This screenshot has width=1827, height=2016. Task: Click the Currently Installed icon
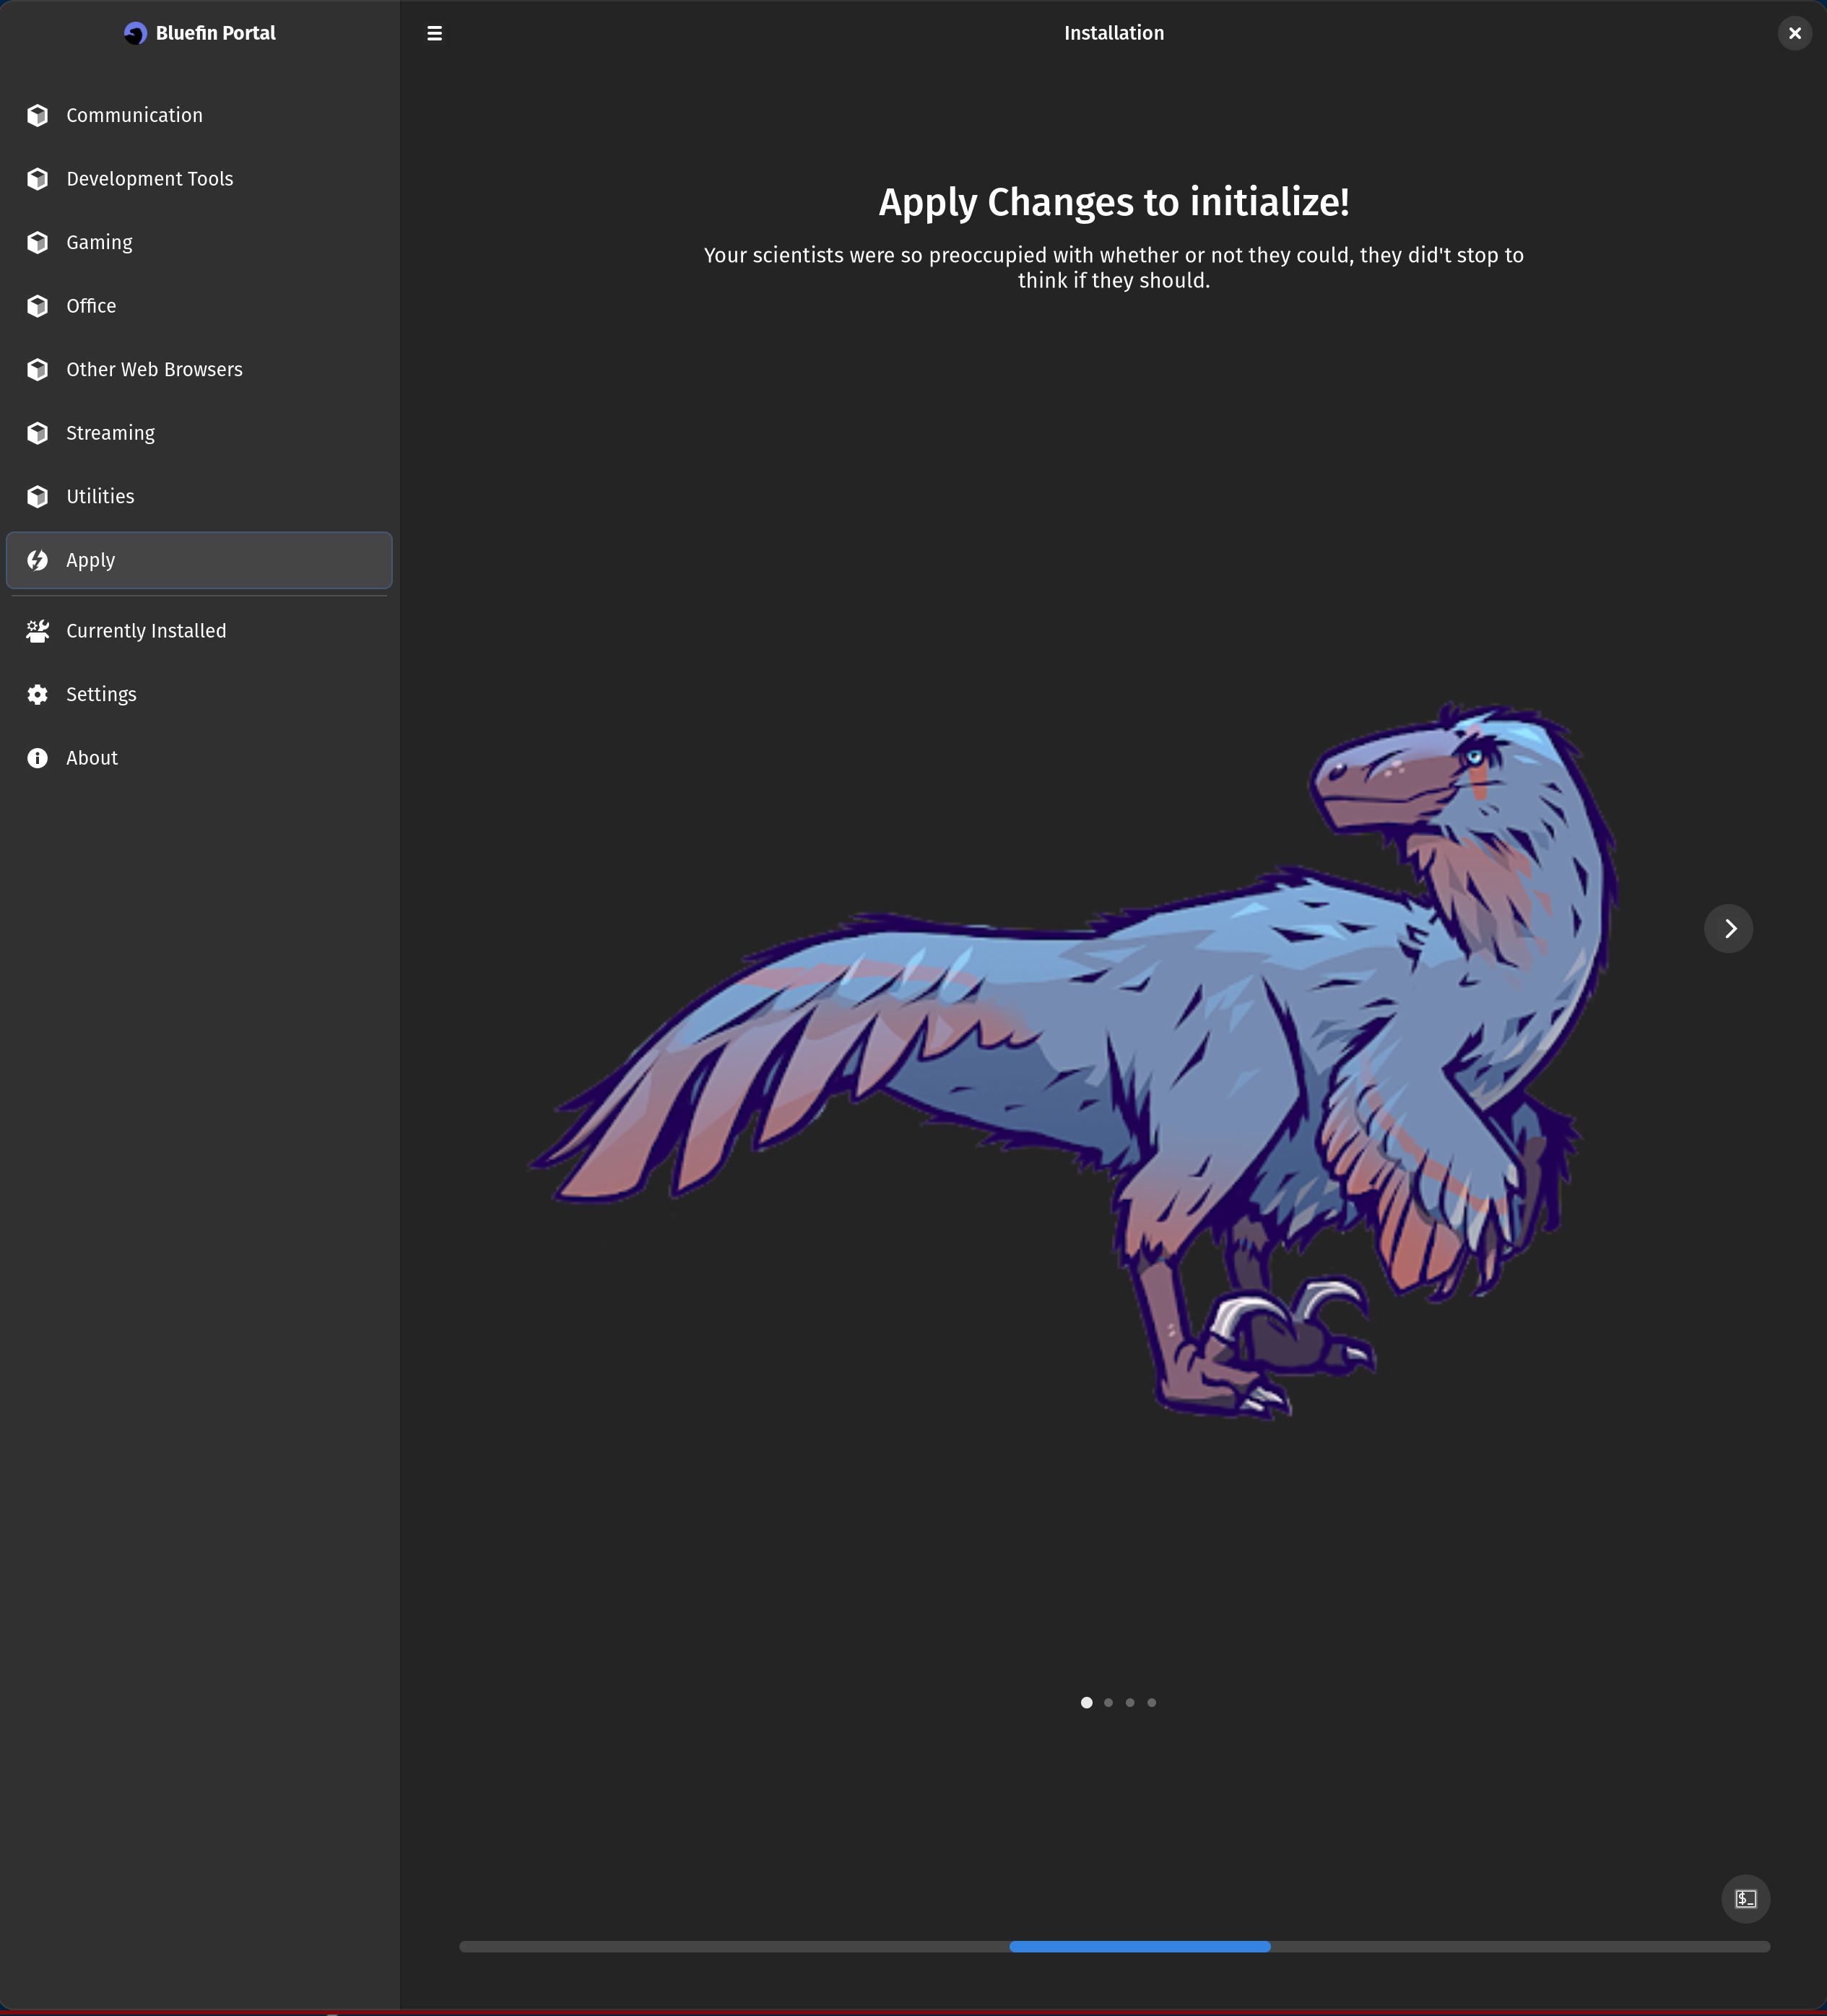(x=38, y=631)
